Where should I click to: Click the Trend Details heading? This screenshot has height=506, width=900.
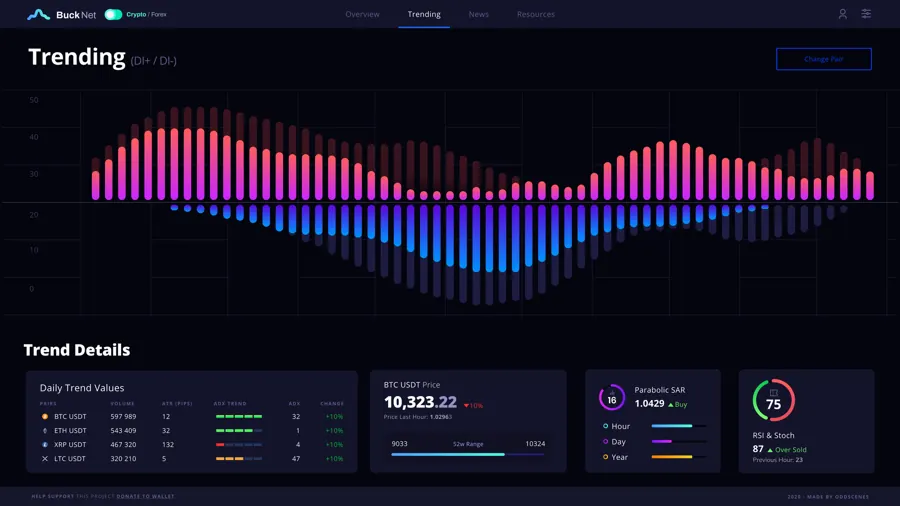pos(77,350)
